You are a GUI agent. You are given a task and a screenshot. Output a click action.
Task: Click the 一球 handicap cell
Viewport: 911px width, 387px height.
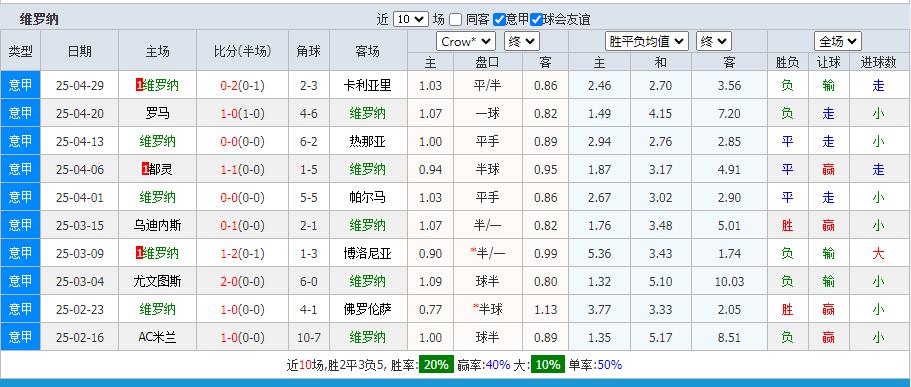[x=487, y=113]
